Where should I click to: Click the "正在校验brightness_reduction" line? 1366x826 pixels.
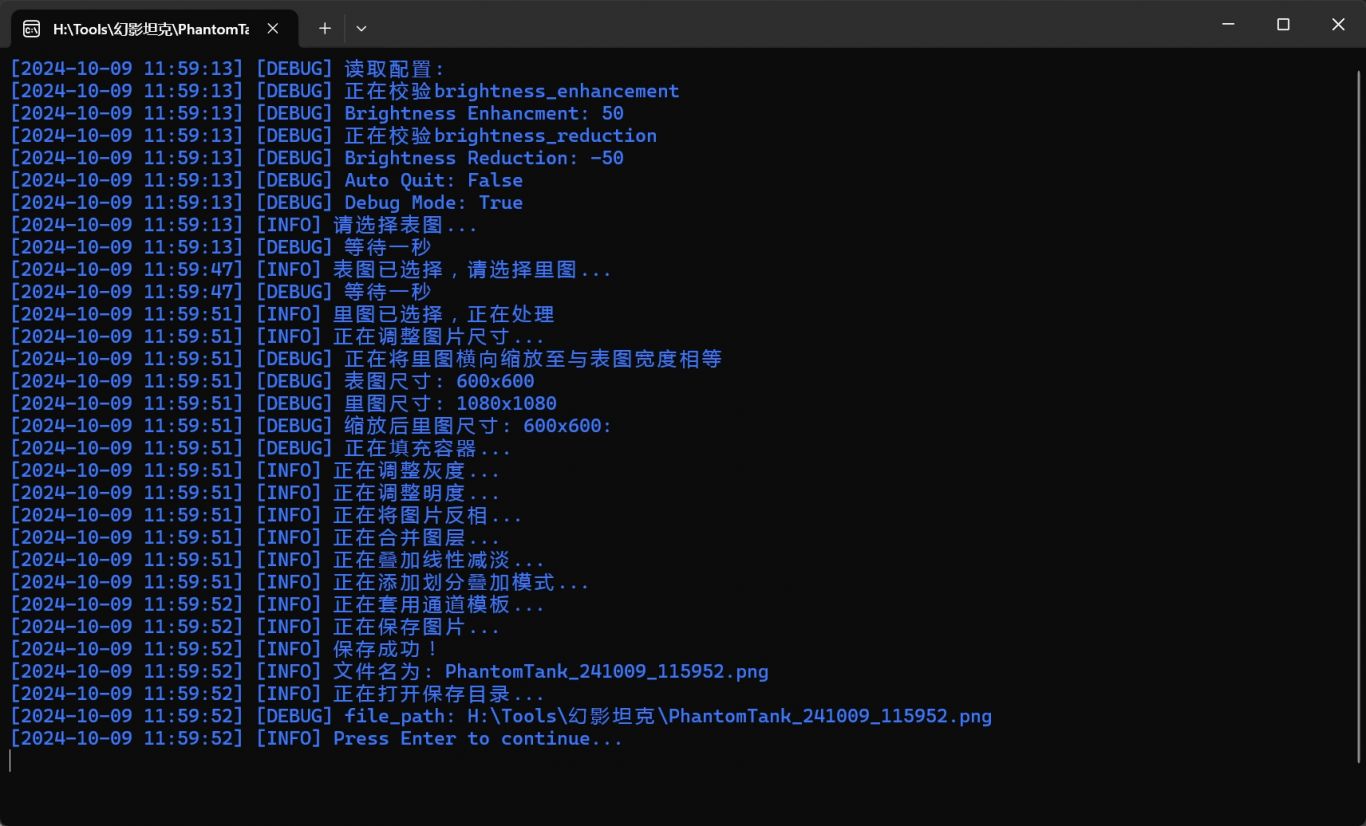click(334, 136)
